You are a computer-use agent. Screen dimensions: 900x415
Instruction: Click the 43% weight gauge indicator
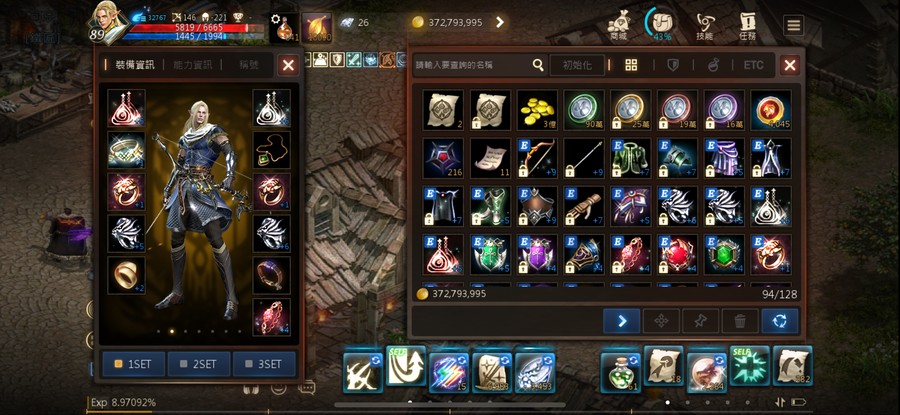(662, 24)
